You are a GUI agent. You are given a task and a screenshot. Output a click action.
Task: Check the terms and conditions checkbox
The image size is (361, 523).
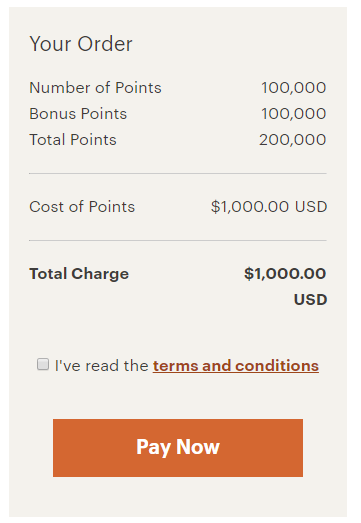coord(43,364)
